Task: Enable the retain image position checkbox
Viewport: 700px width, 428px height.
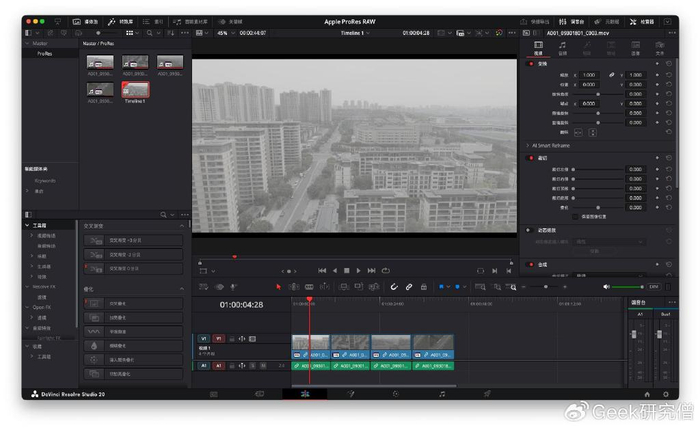Action: 574,216
